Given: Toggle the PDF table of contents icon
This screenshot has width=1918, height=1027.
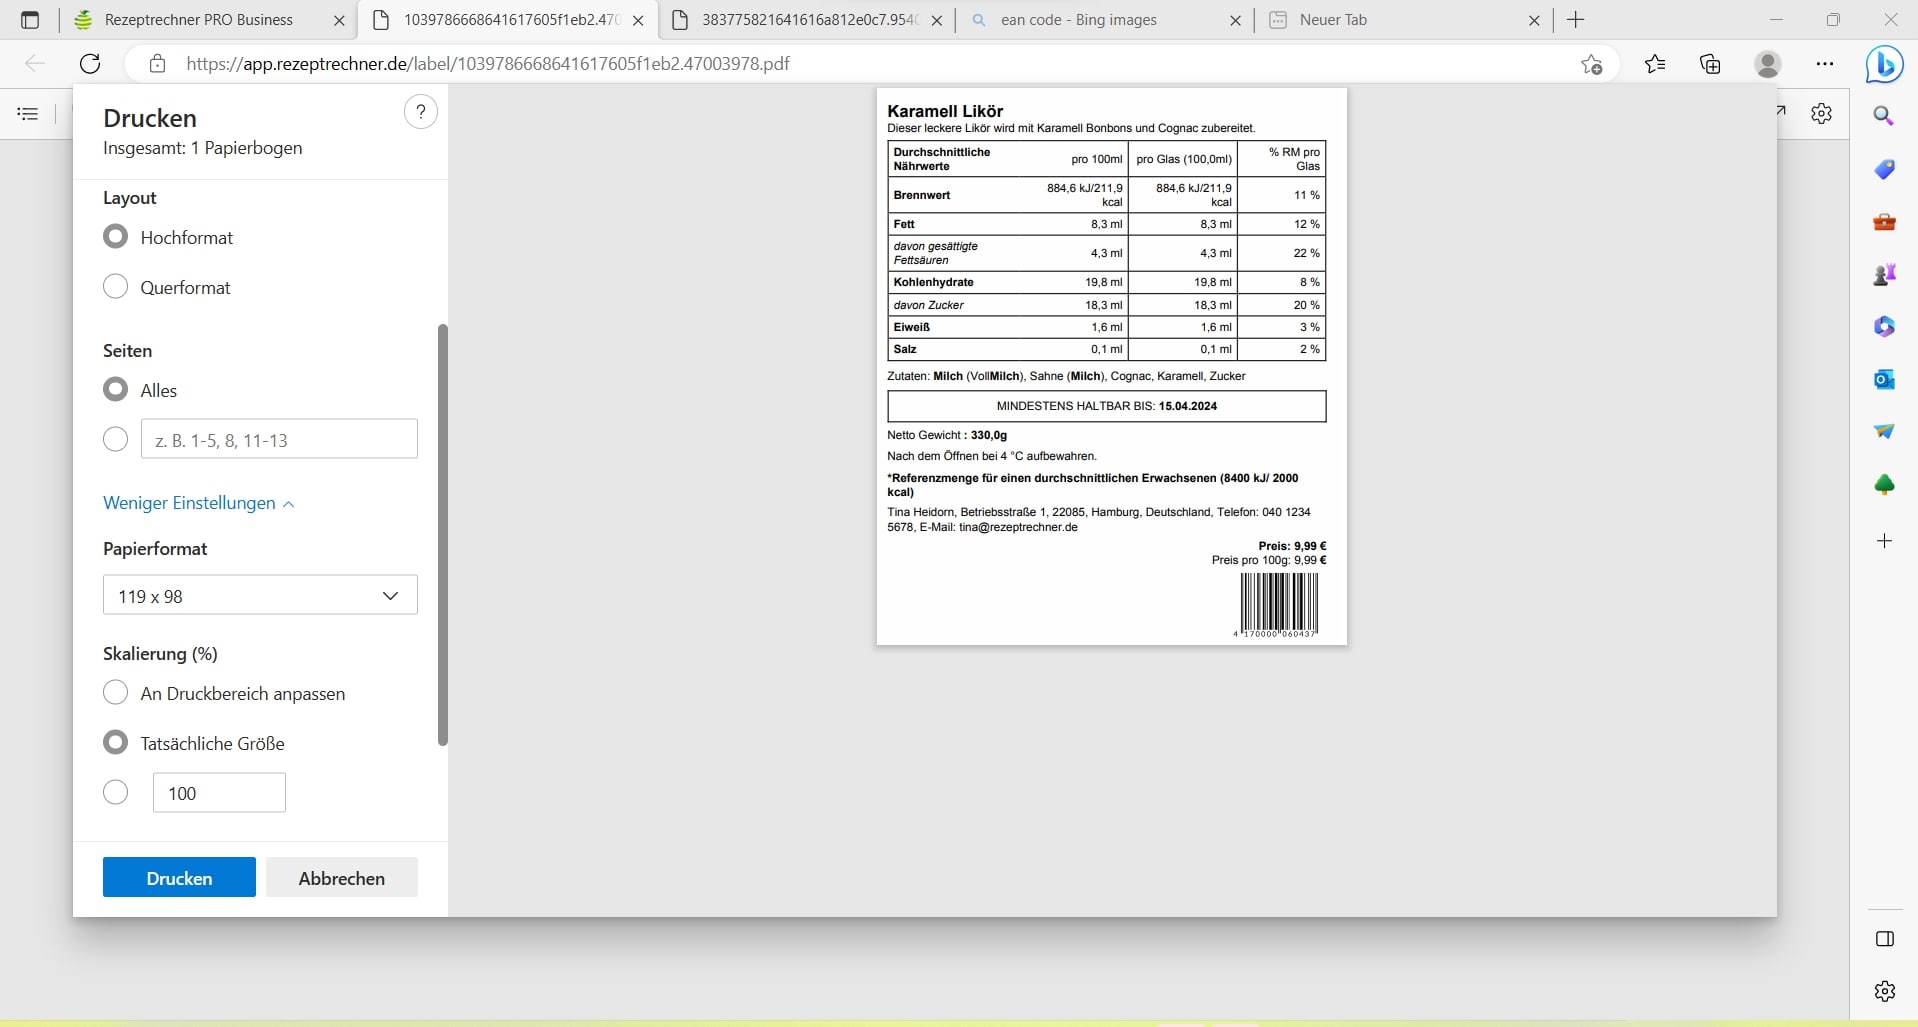Looking at the screenshot, I should click(28, 114).
